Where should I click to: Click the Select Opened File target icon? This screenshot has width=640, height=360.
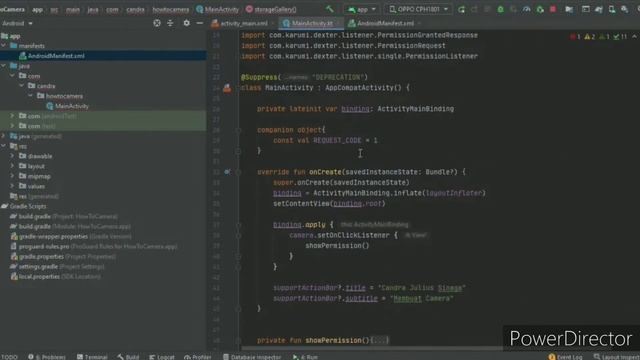point(157,23)
